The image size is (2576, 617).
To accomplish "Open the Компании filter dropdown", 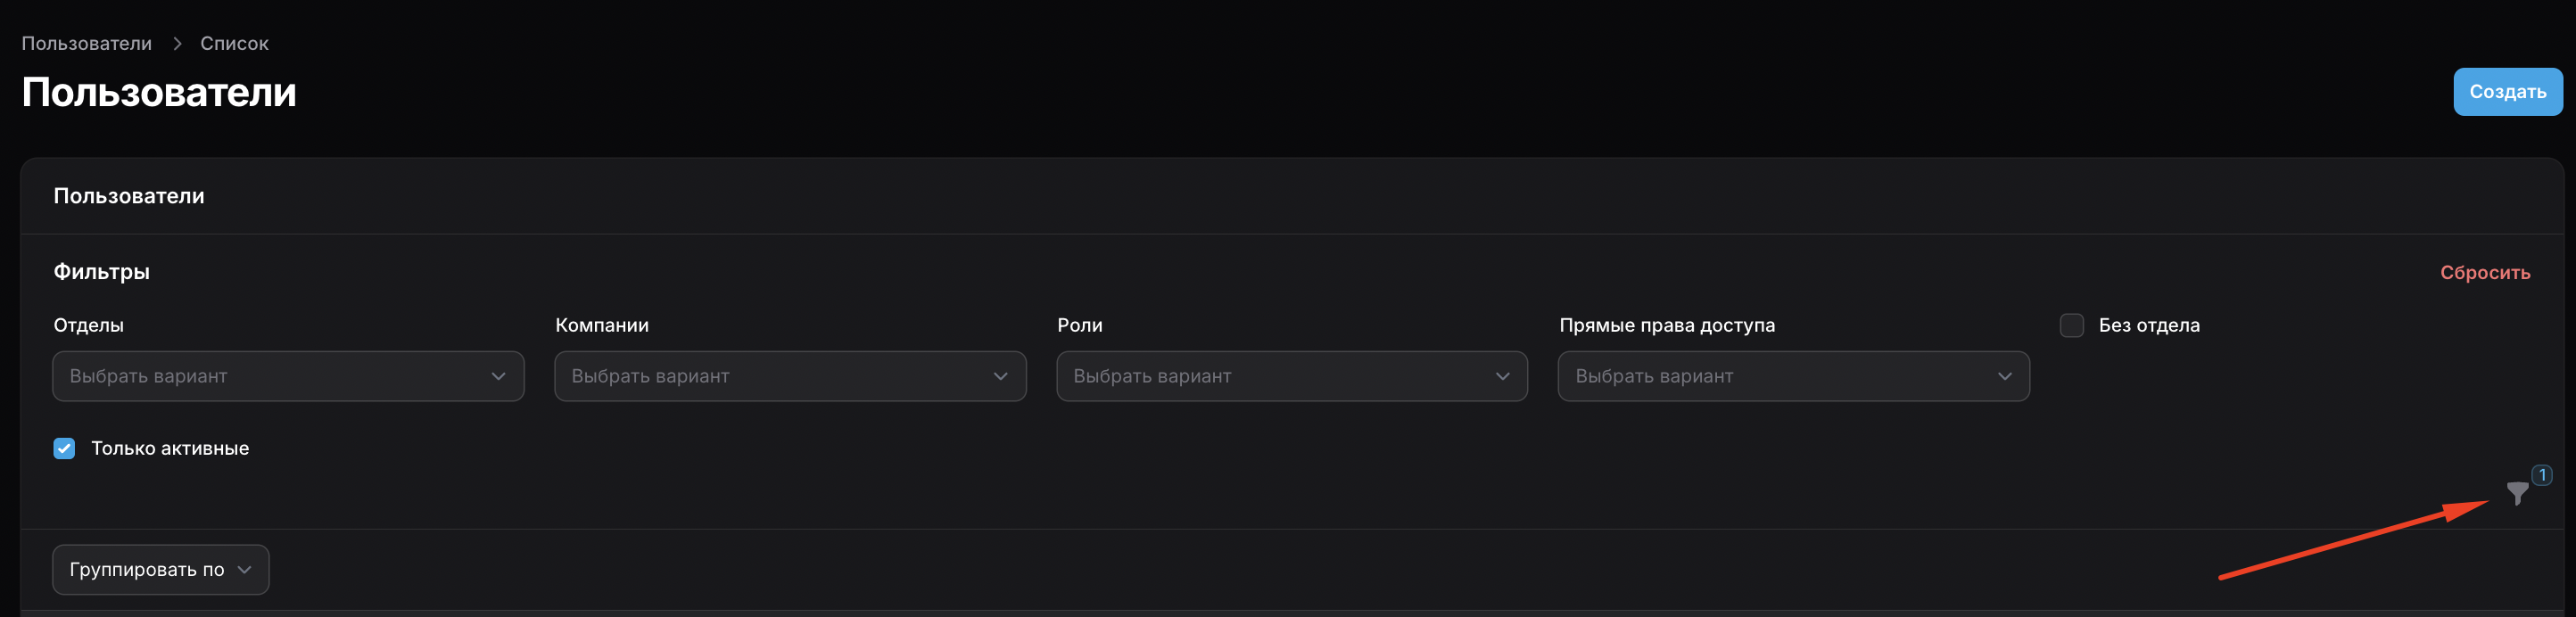I will [770, 377].
